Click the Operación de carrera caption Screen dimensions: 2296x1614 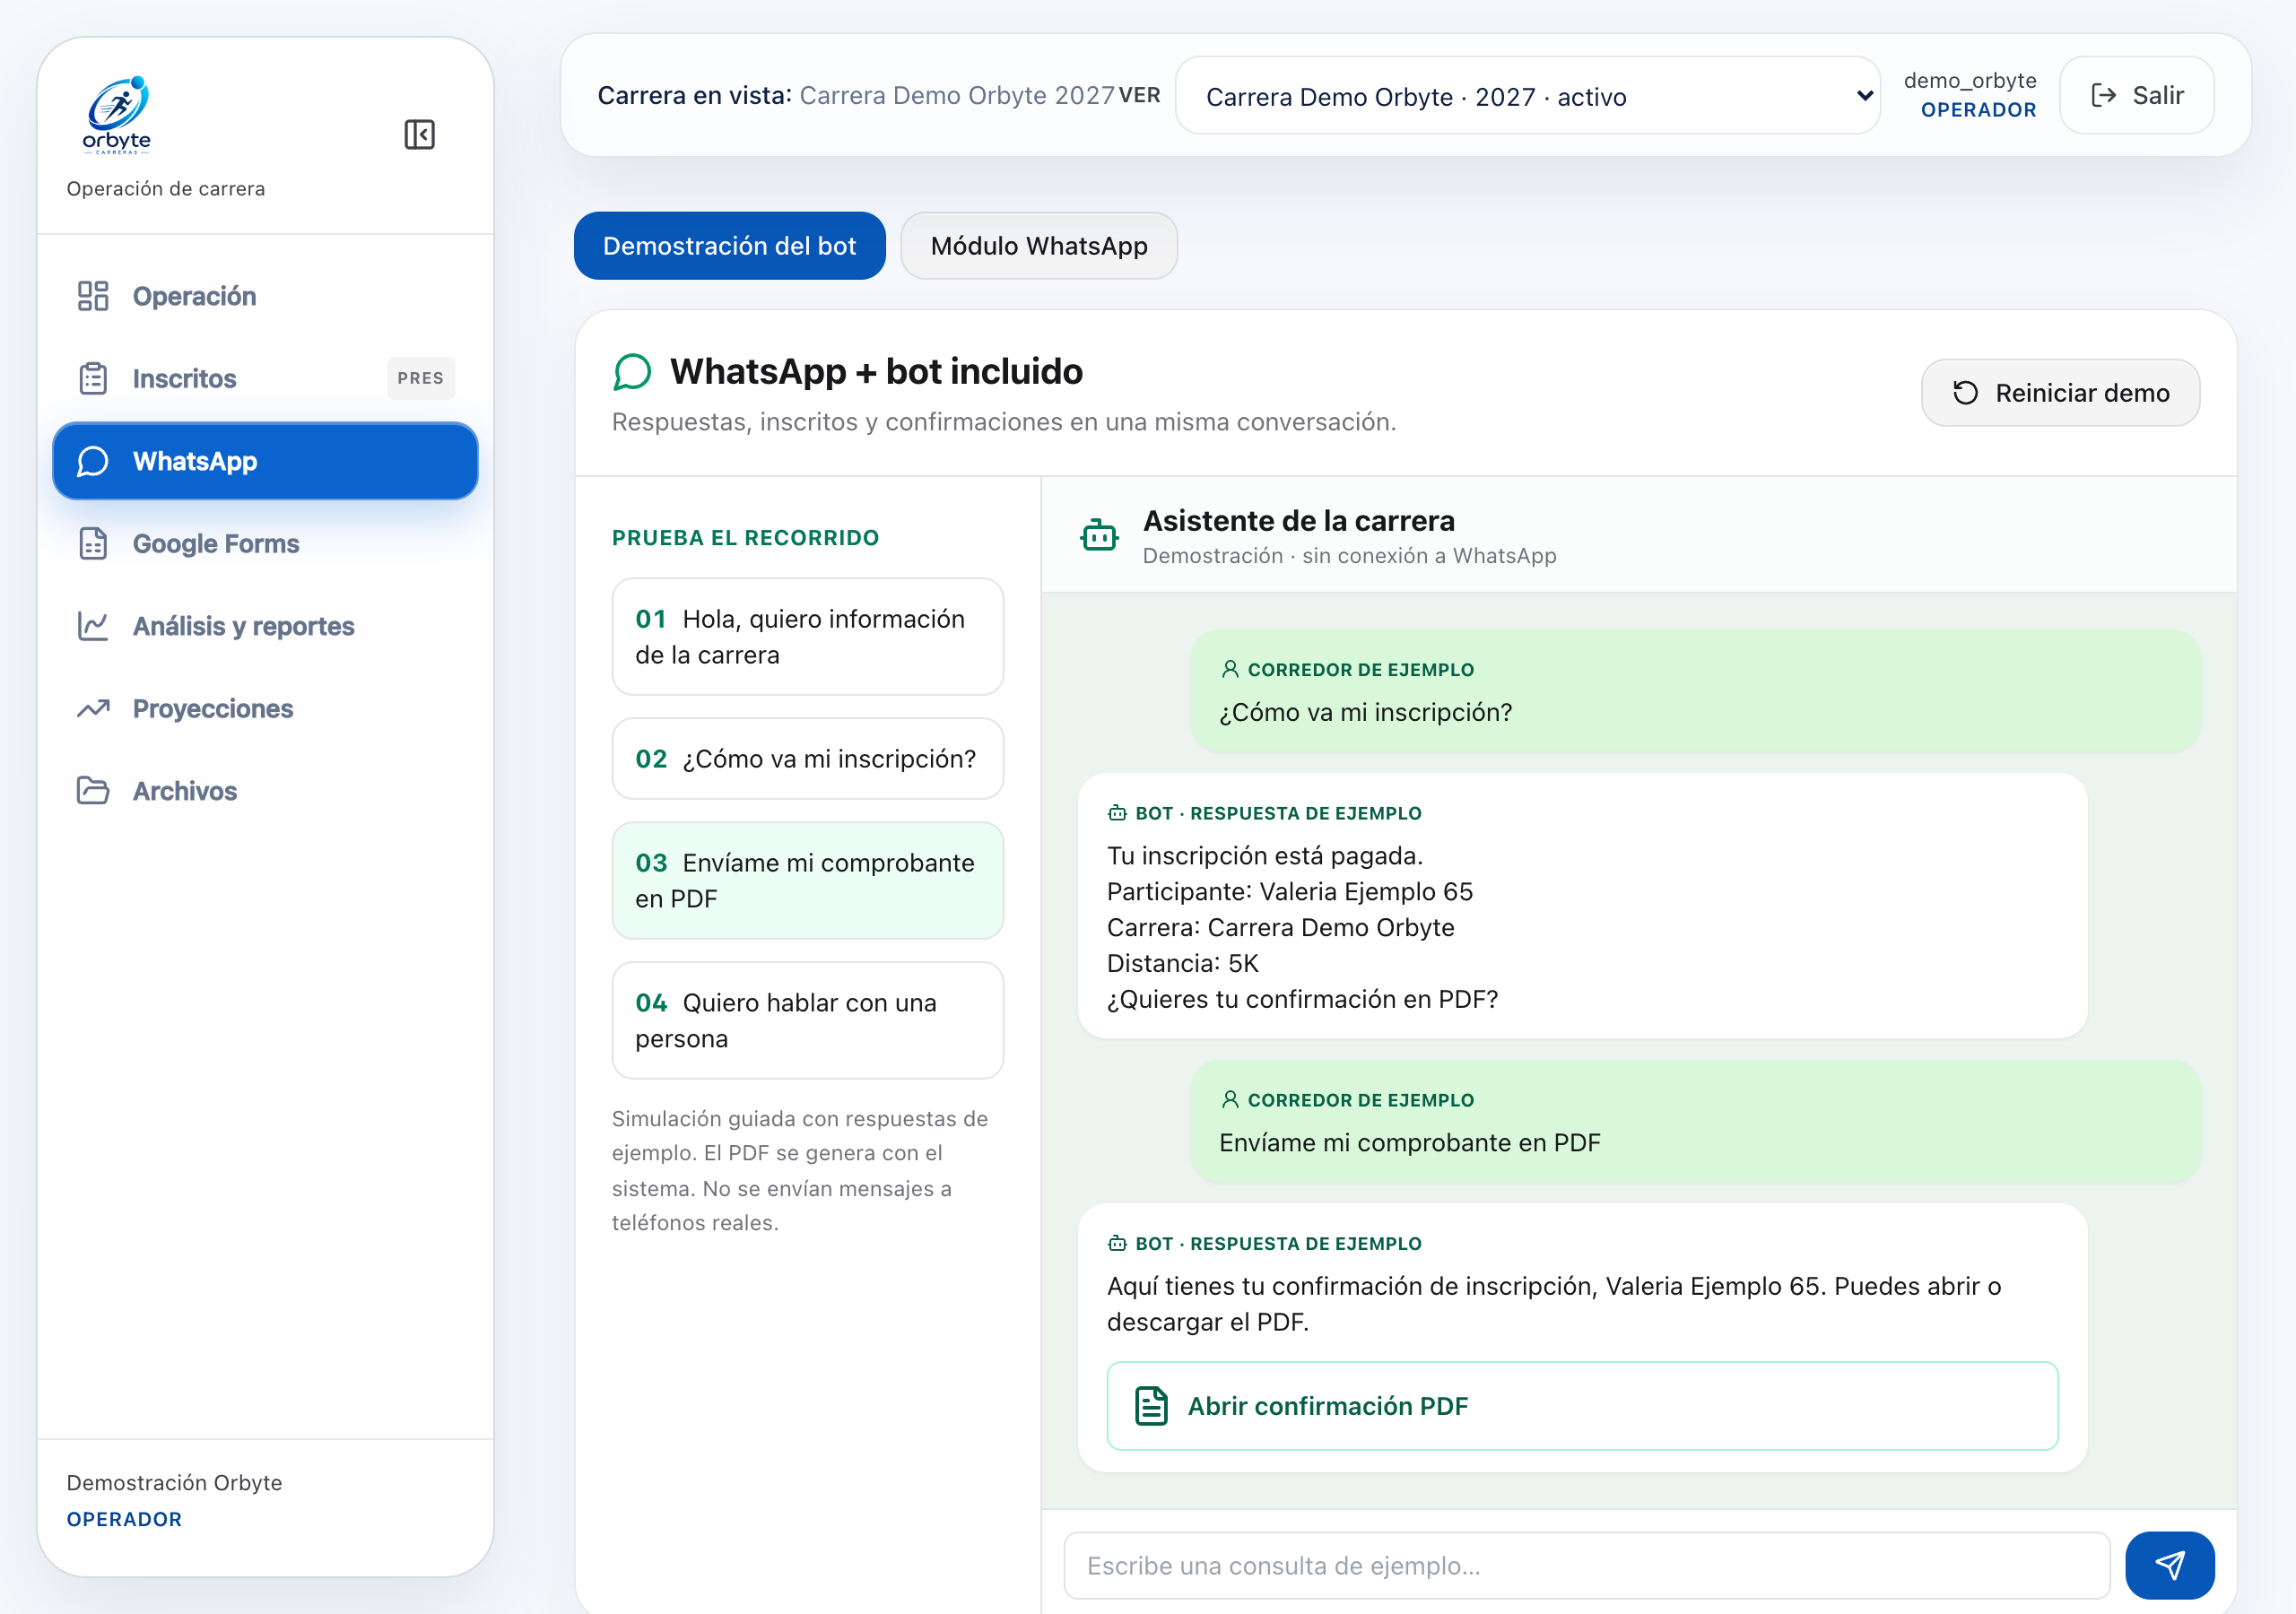pyautogui.click(x=166, y=189)
